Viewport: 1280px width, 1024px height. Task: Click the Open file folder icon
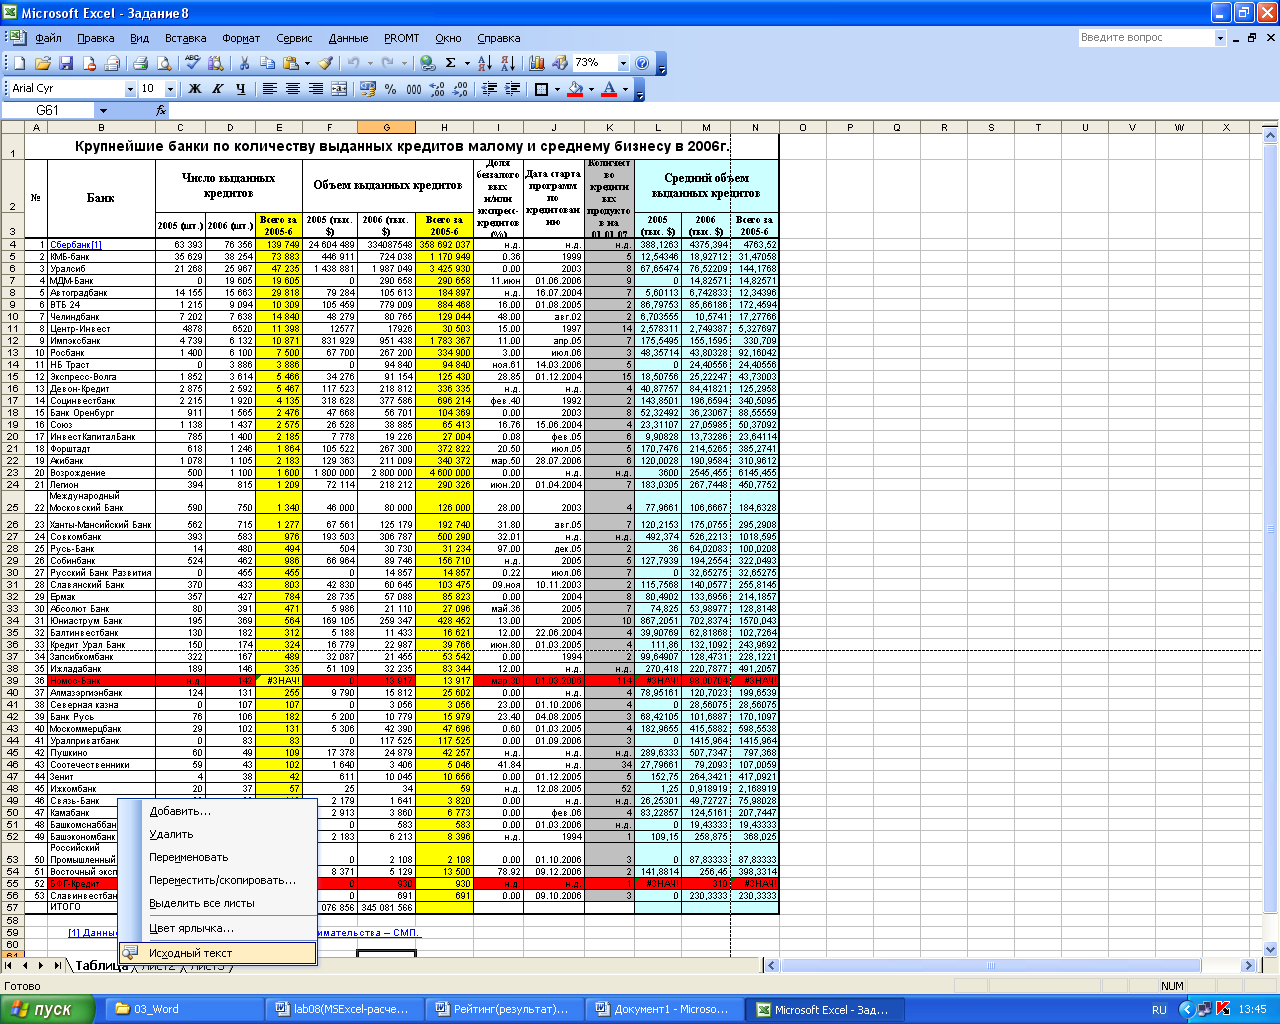point(43,63)
